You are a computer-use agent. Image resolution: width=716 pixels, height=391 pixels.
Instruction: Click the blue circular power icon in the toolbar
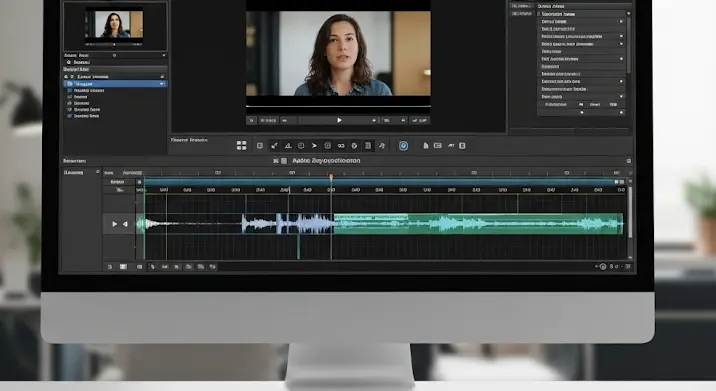pyautogui.click(x=403, y=146)
